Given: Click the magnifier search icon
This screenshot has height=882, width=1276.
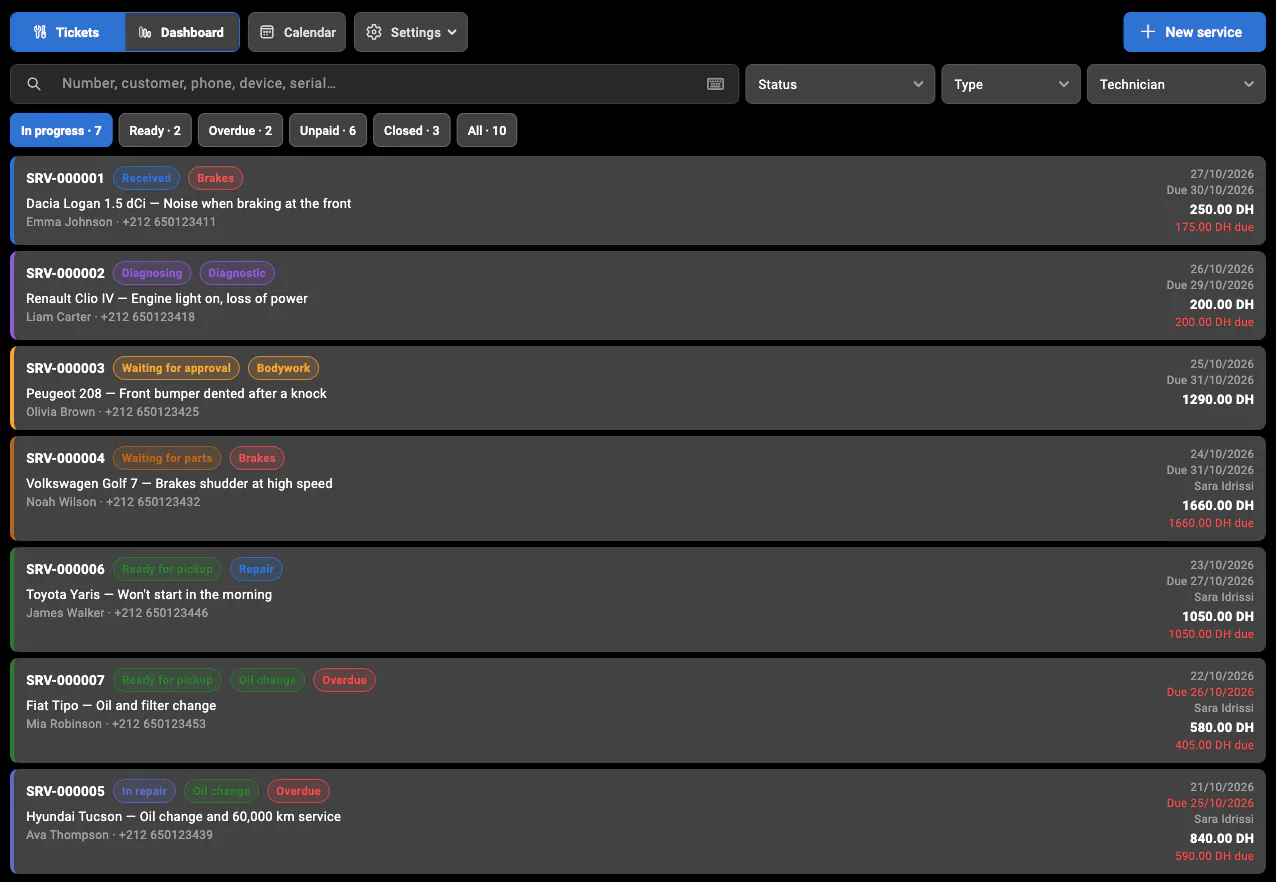Looking at the screenshot, I should [x=34, y=84].
